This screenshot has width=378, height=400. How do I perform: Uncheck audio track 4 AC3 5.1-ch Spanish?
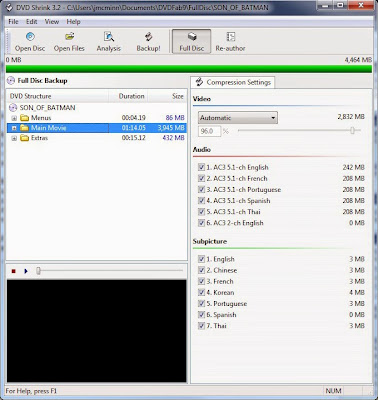pos(201,200)
